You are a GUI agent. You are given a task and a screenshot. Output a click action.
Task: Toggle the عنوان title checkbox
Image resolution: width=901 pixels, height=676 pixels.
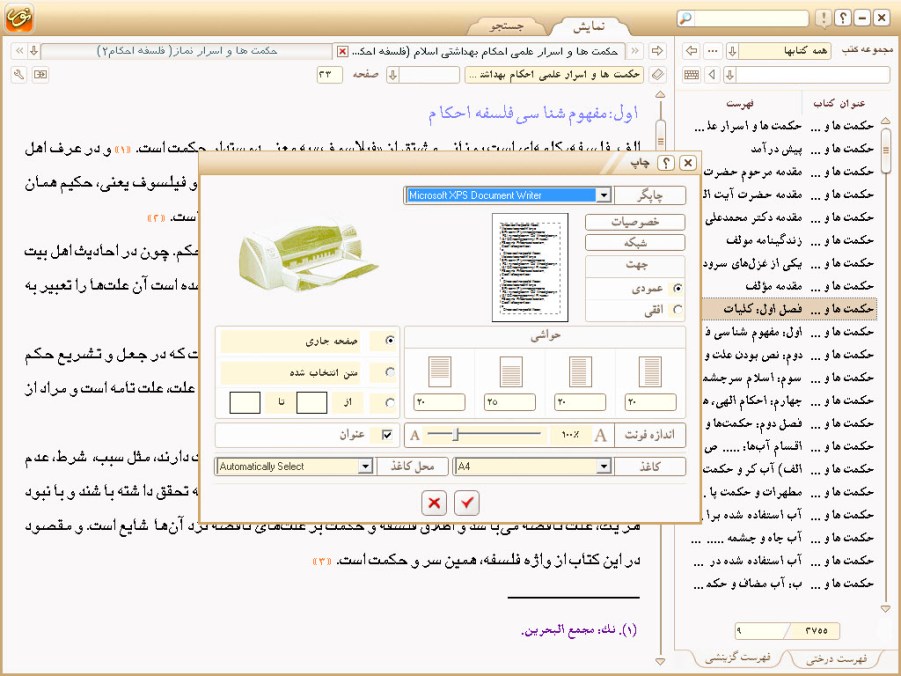(x=387, y=435)
